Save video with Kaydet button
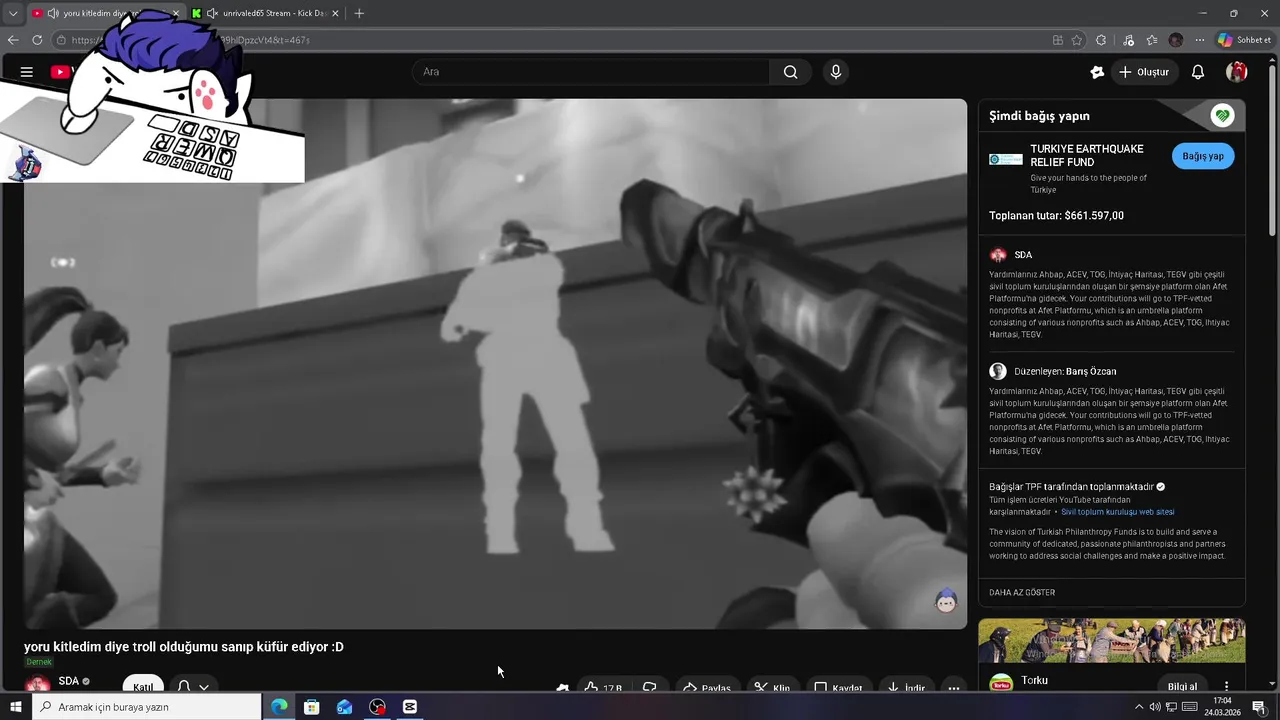This screenshot has width=1280, height=720. (x=838, y=688)
